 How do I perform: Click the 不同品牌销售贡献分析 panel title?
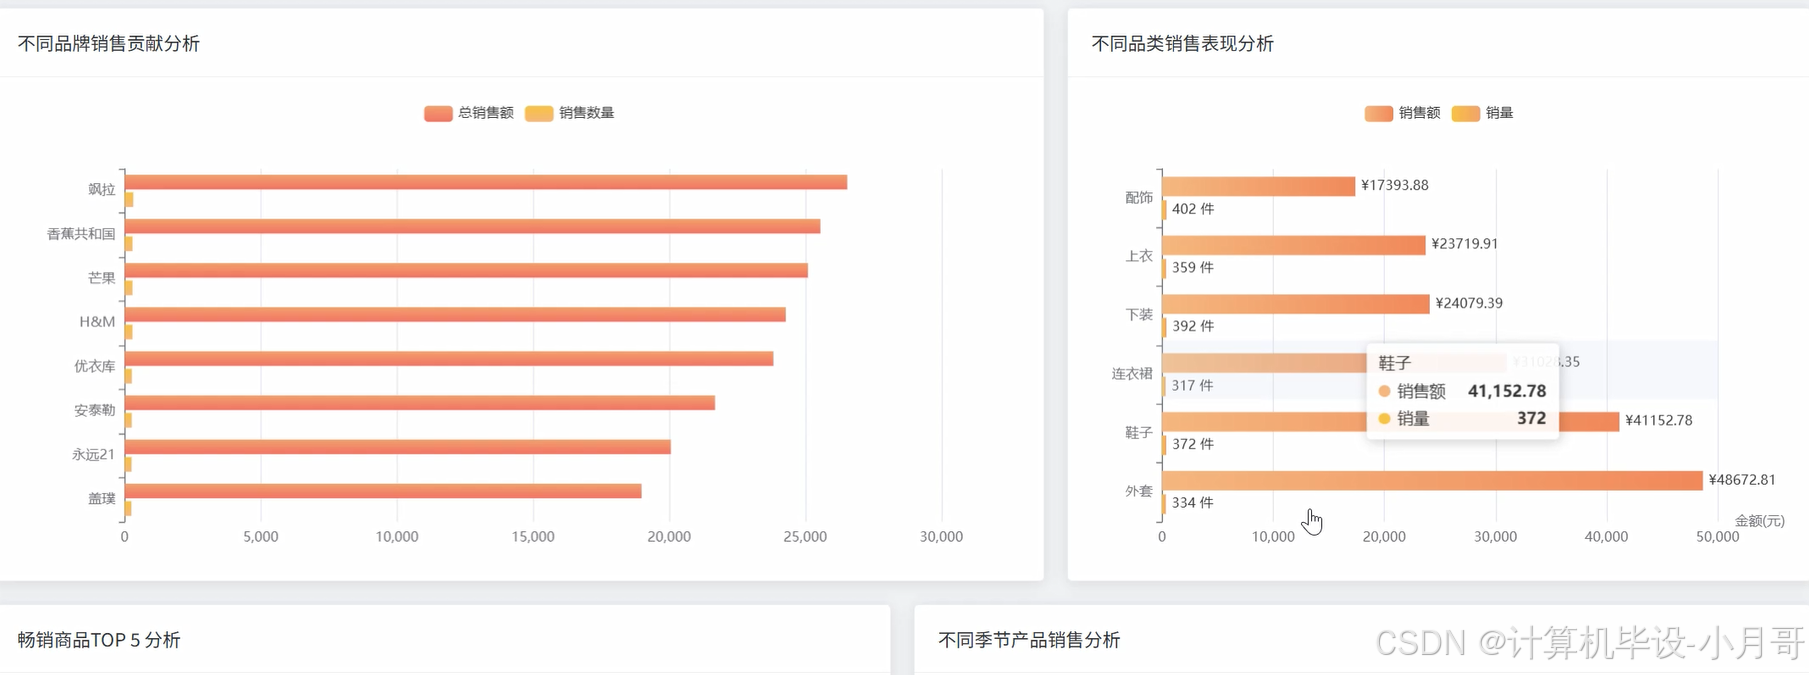[x=109, y=44]
